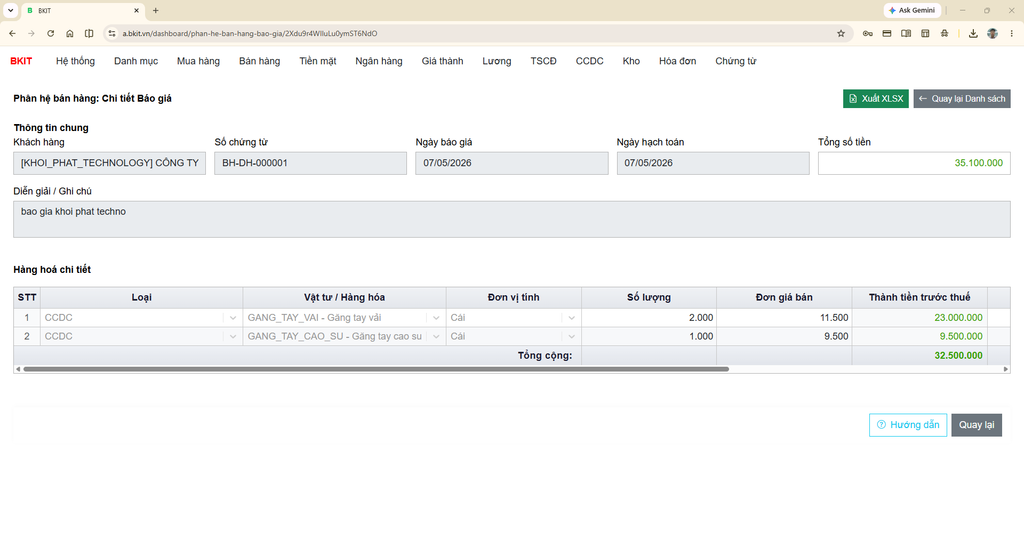Go back to the previous page in browser
The height and width of the screenshot is (550, 1024).
(x=12, y=33)
